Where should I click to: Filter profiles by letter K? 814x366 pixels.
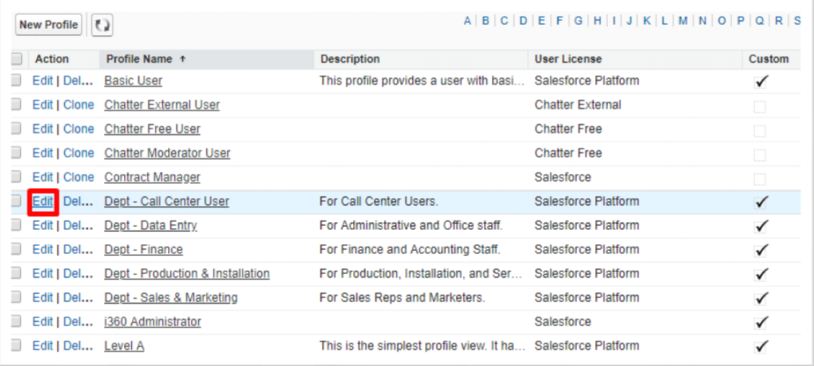pyautogui.click(x=647, y=21)
